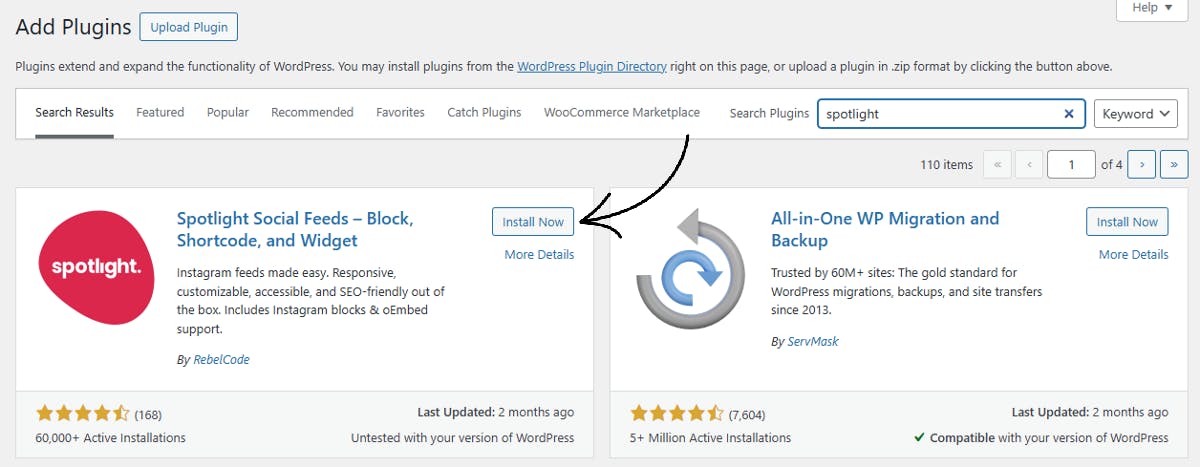The image size is (1200, 467).
Task: Click the current page number field
Action: tap(1071, 164)
